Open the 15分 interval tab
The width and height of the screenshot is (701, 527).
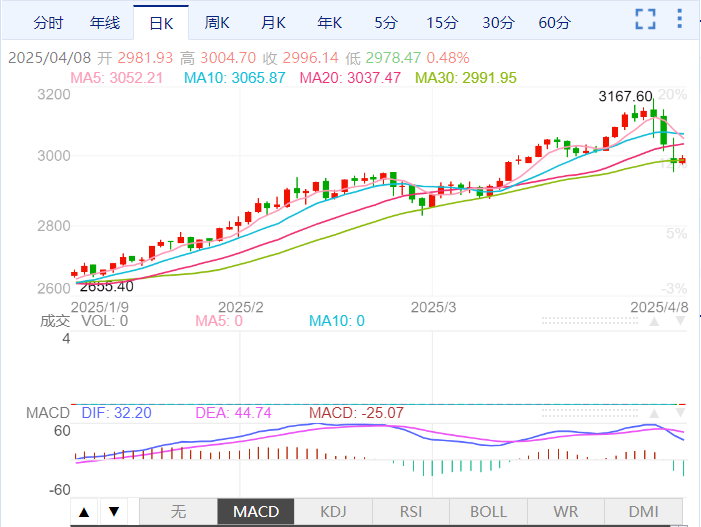pos(442,22)
